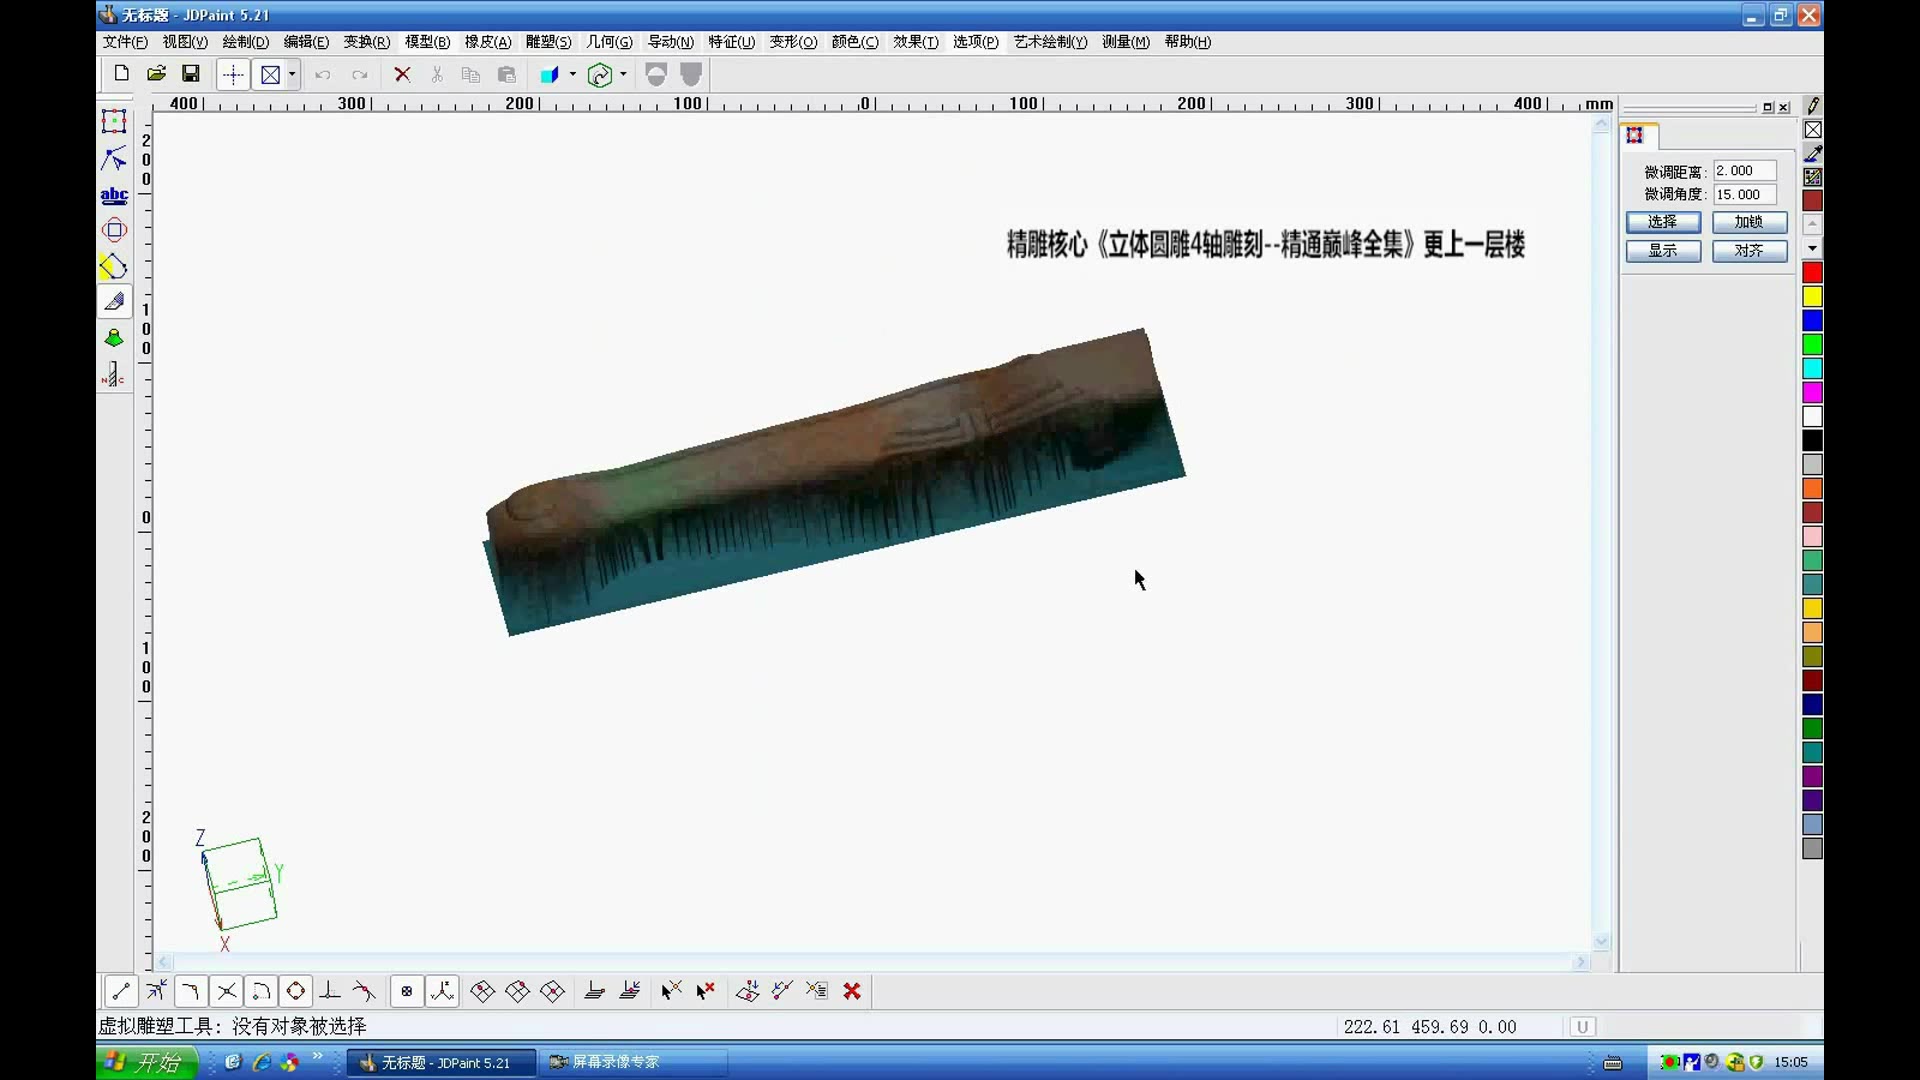
Task: Open the 雕塑(S) menu
Action: 548,42
